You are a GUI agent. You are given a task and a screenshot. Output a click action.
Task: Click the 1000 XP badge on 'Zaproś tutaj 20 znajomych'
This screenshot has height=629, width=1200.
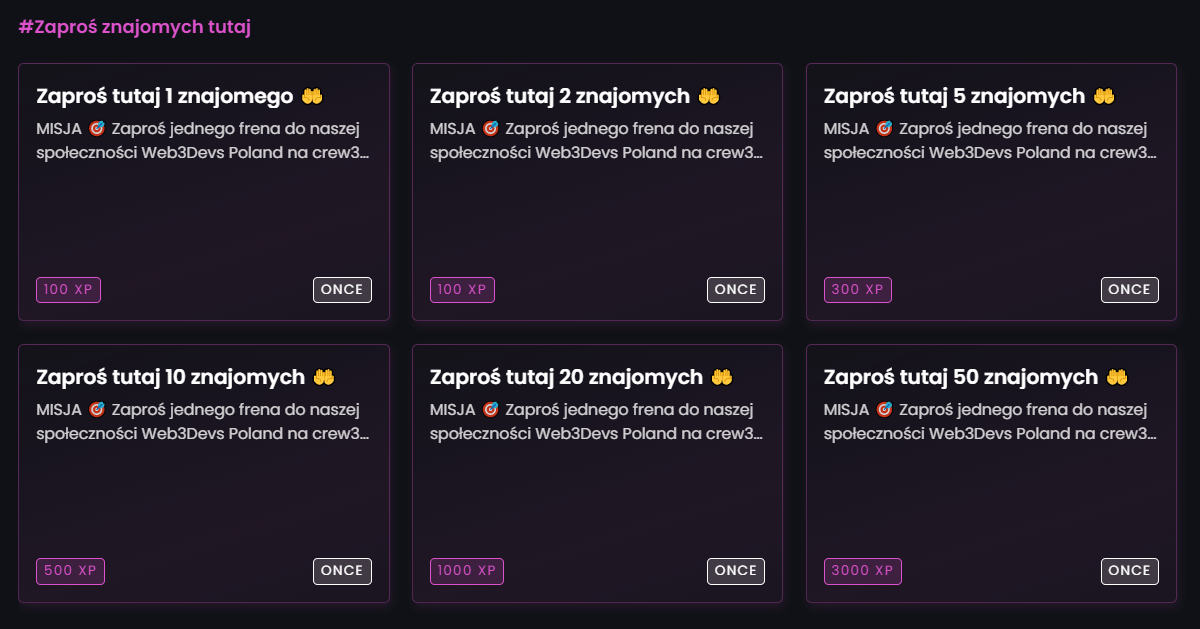pyautogui.click(x=466, y=570)
